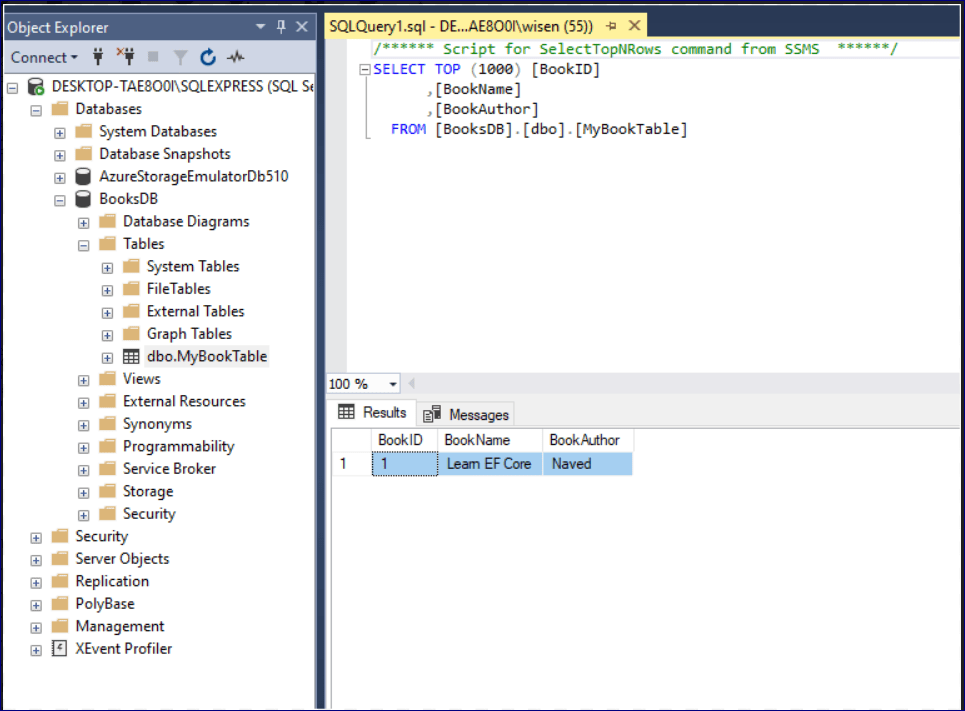The height and width of the screenshot is (711, 965).
Task: Open the 100 % zoom dropdown
Action: 393,384
